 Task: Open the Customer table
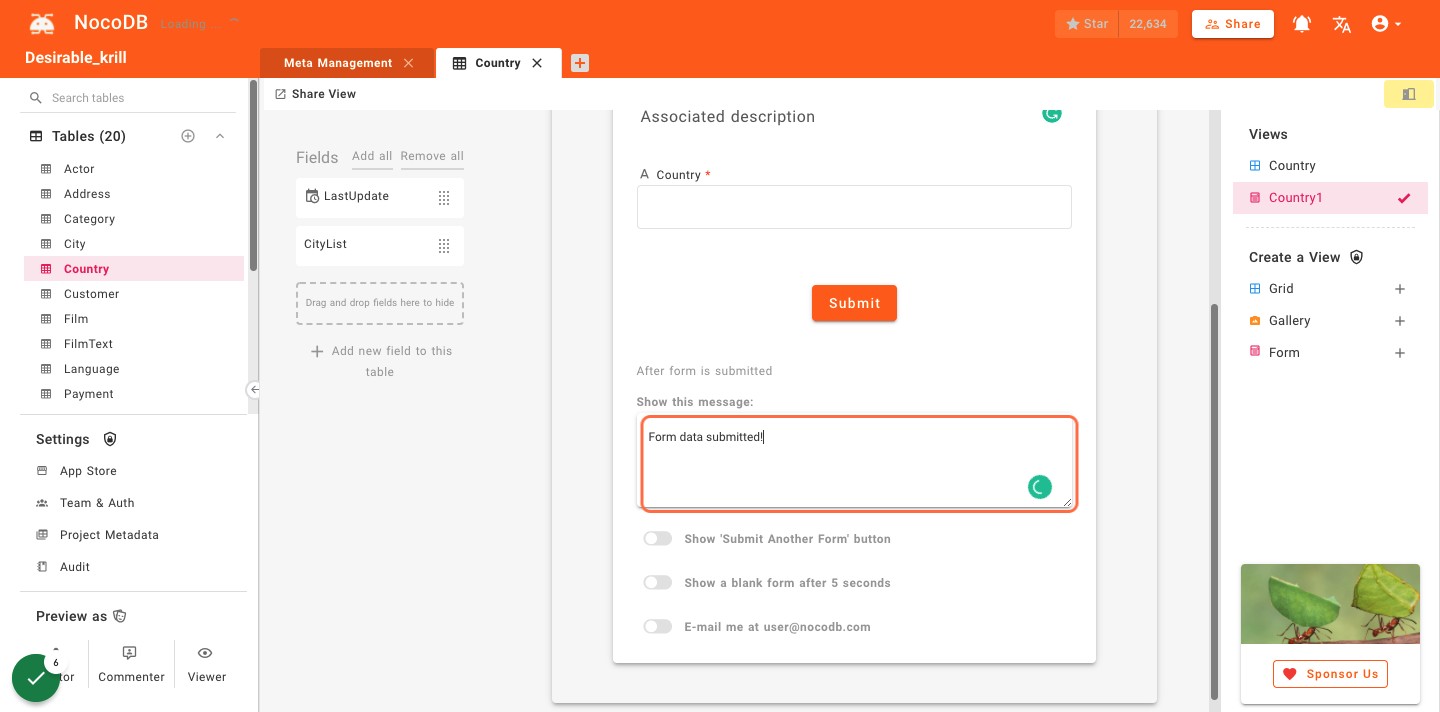(134, 294)
